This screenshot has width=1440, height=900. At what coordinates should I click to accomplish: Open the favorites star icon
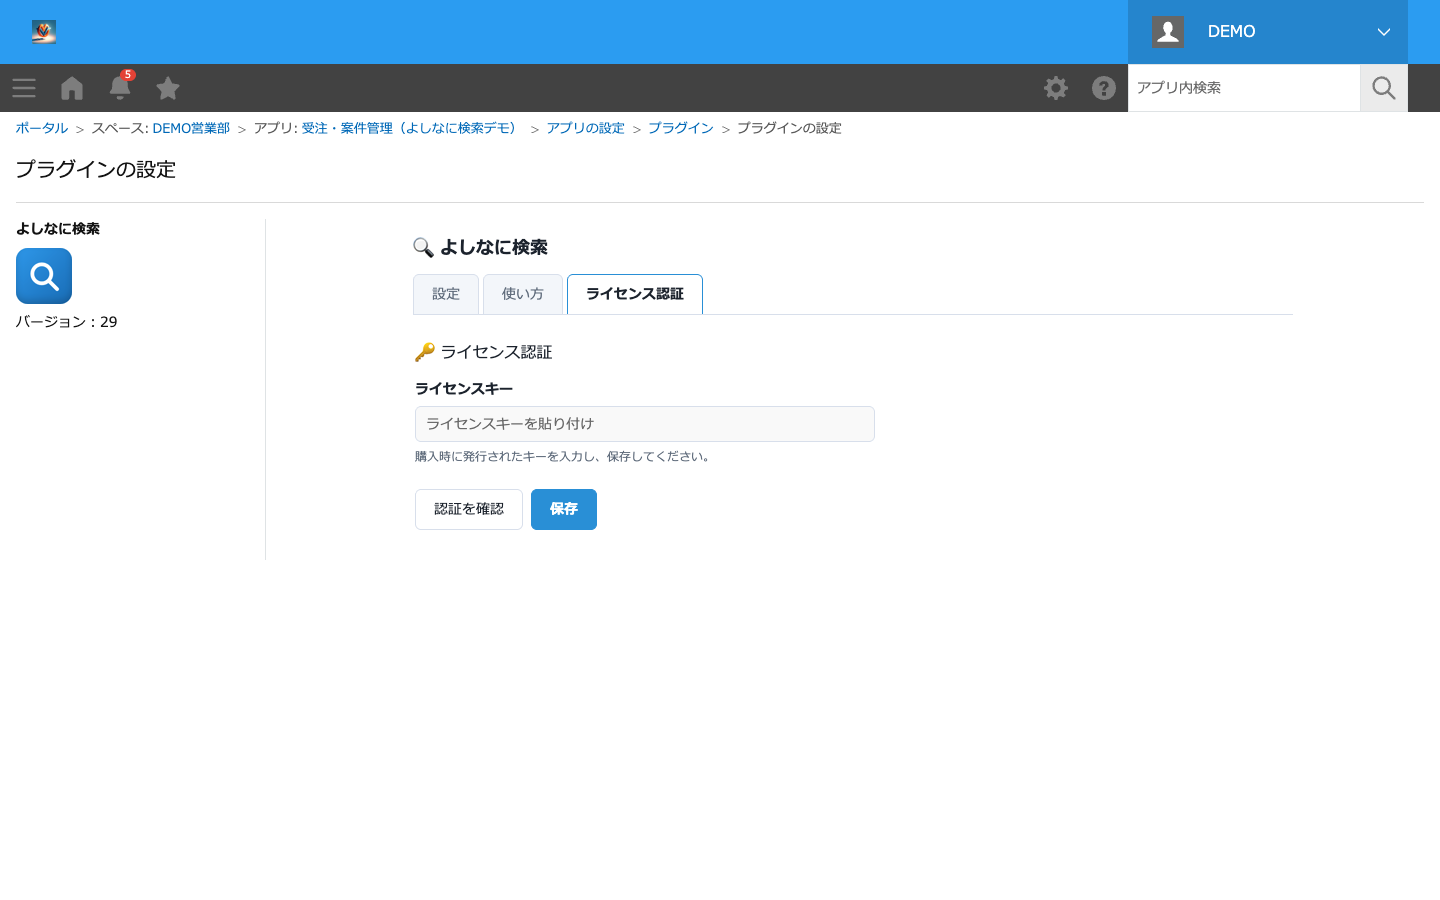pyautogui.click(x=168, y=88)
